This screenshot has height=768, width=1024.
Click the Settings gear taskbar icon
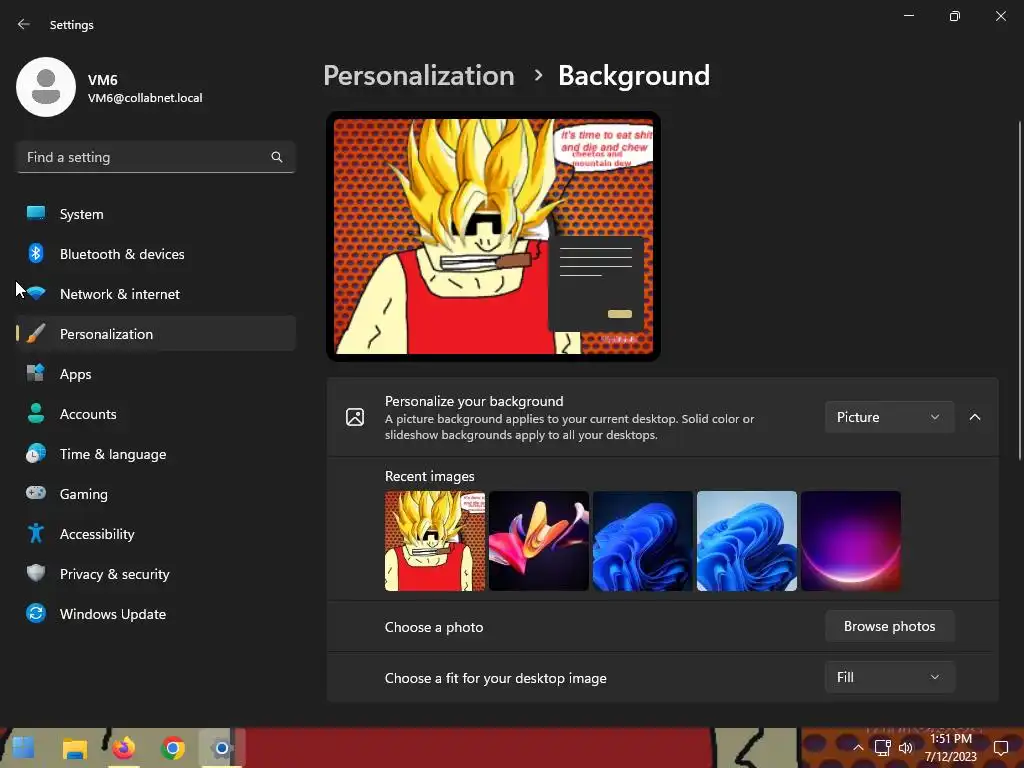pyautogui.click(x=221, y=748)
